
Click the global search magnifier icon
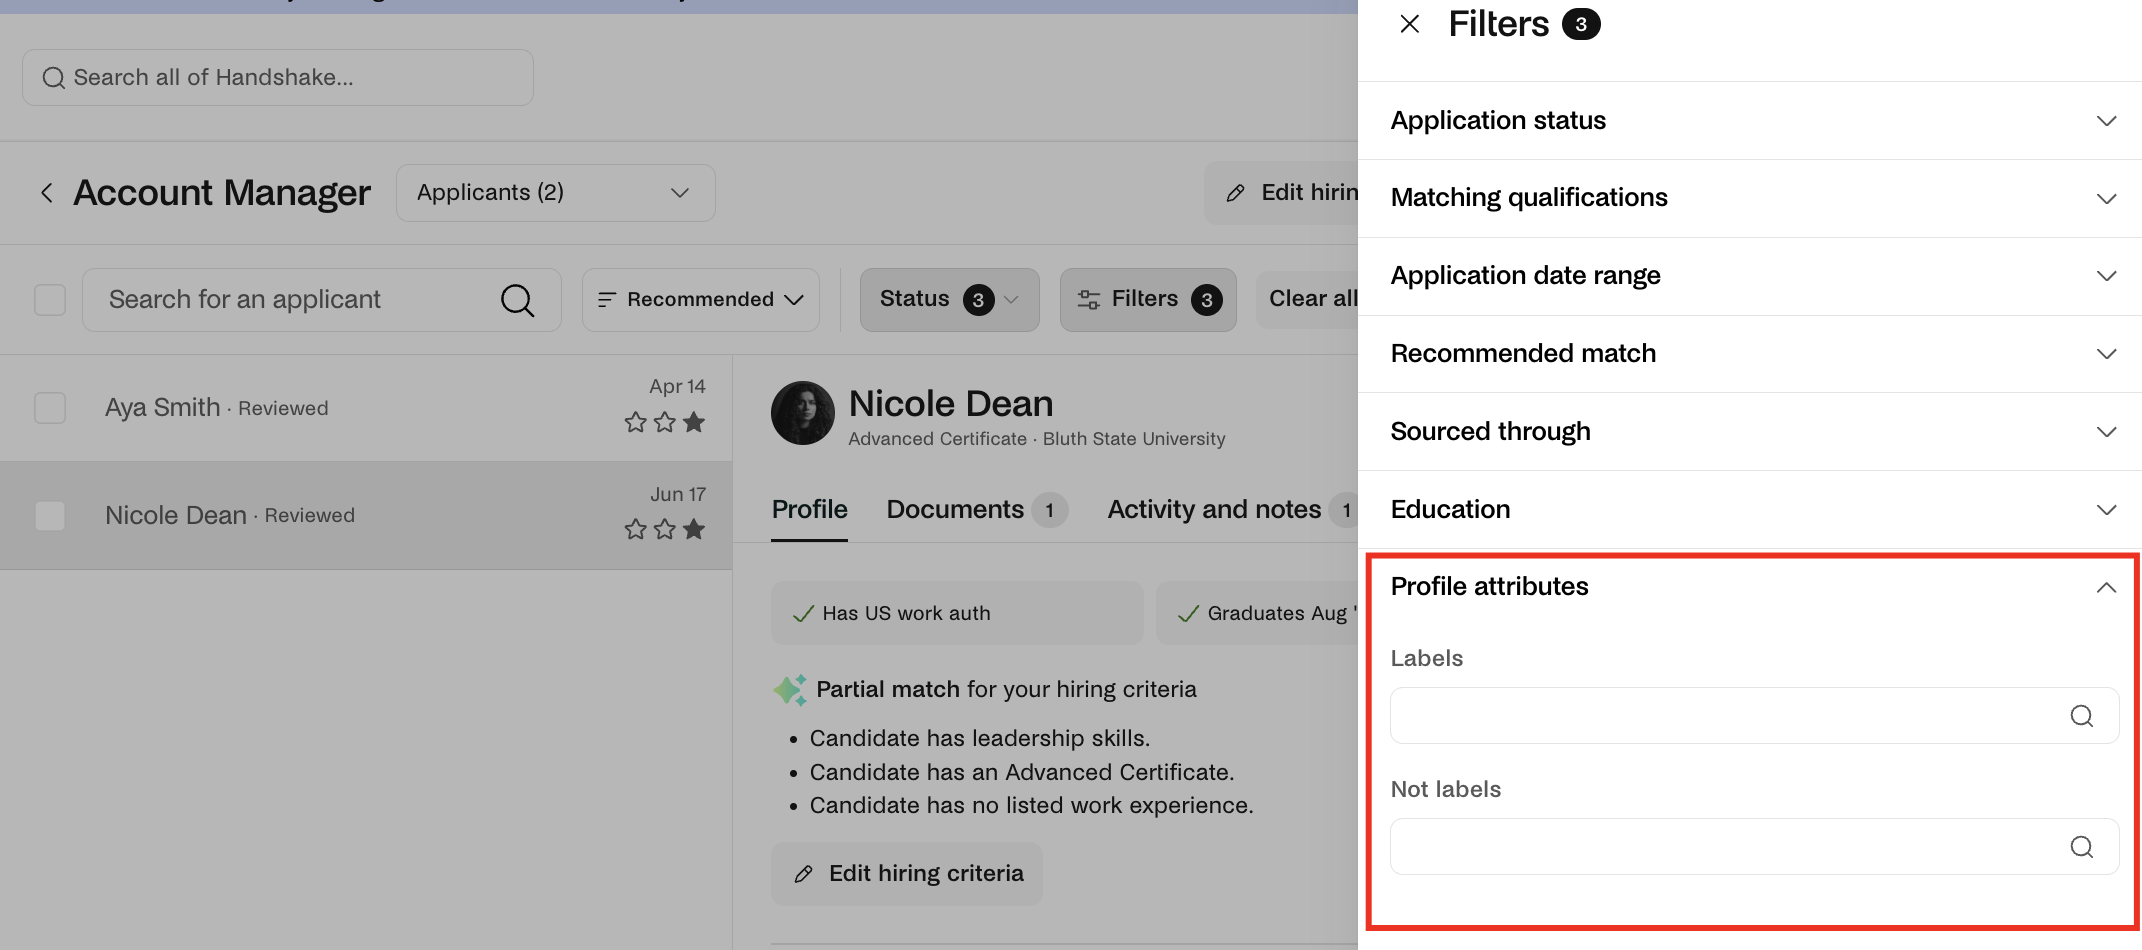tap(54, 78)
